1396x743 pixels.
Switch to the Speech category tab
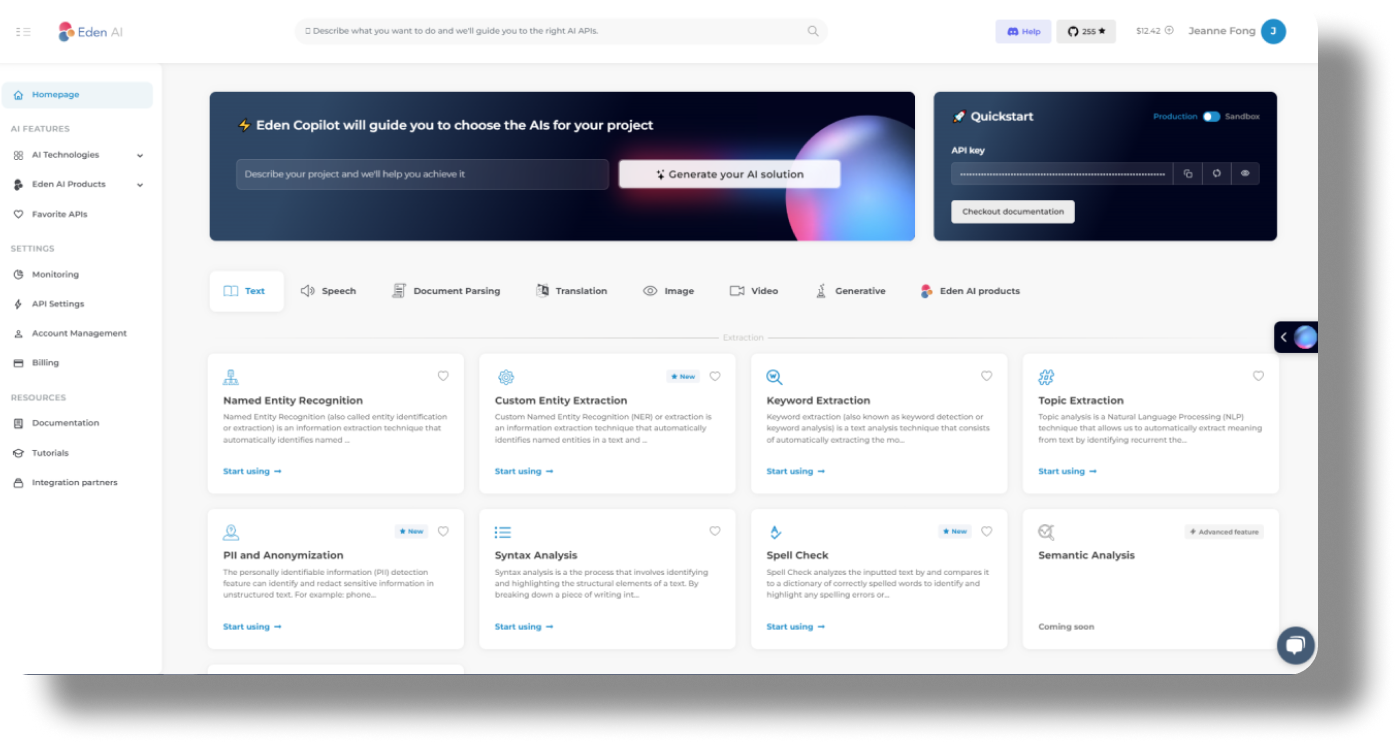pyautogui.click(x=328, y=291)
